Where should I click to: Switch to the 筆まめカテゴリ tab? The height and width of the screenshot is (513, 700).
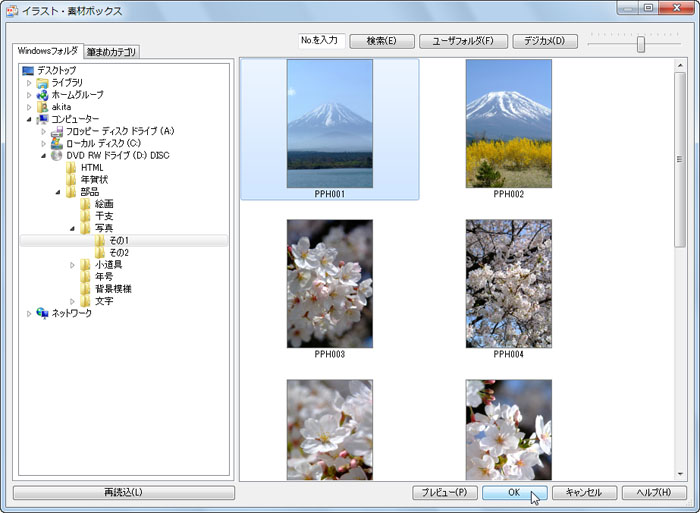pos(112,51)
